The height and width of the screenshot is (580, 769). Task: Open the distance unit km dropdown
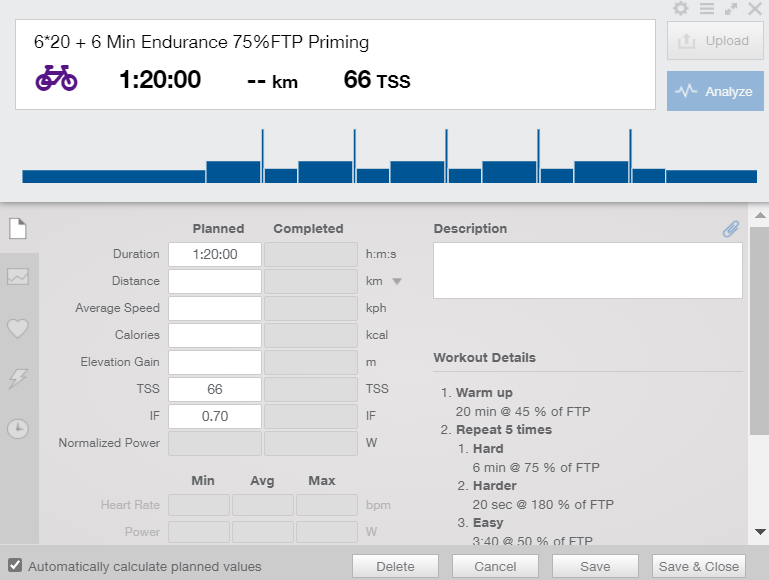[397, 282]
